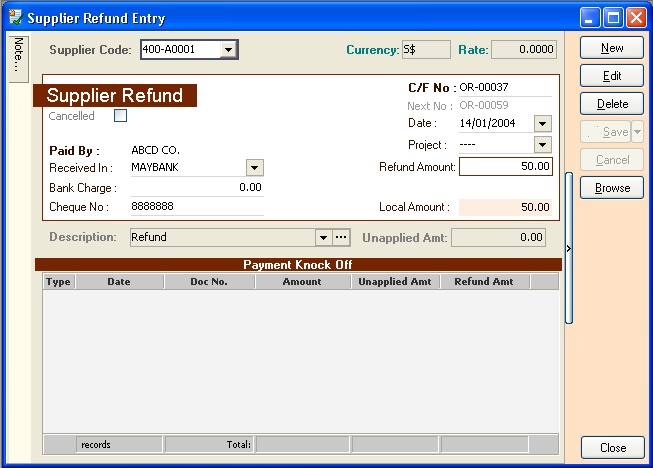653x468 pixels.
Task: Click the Bank Charge field
Action: 196,187
